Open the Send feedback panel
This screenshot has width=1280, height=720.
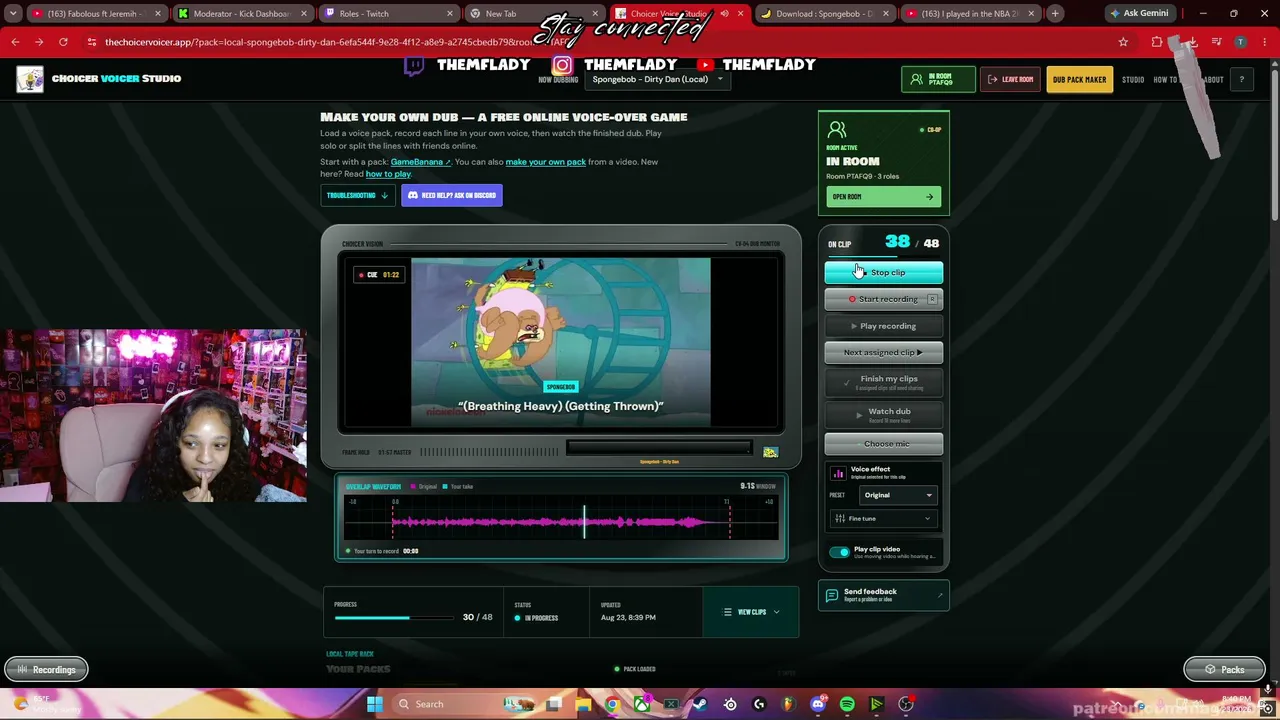[x=883, y=595]
